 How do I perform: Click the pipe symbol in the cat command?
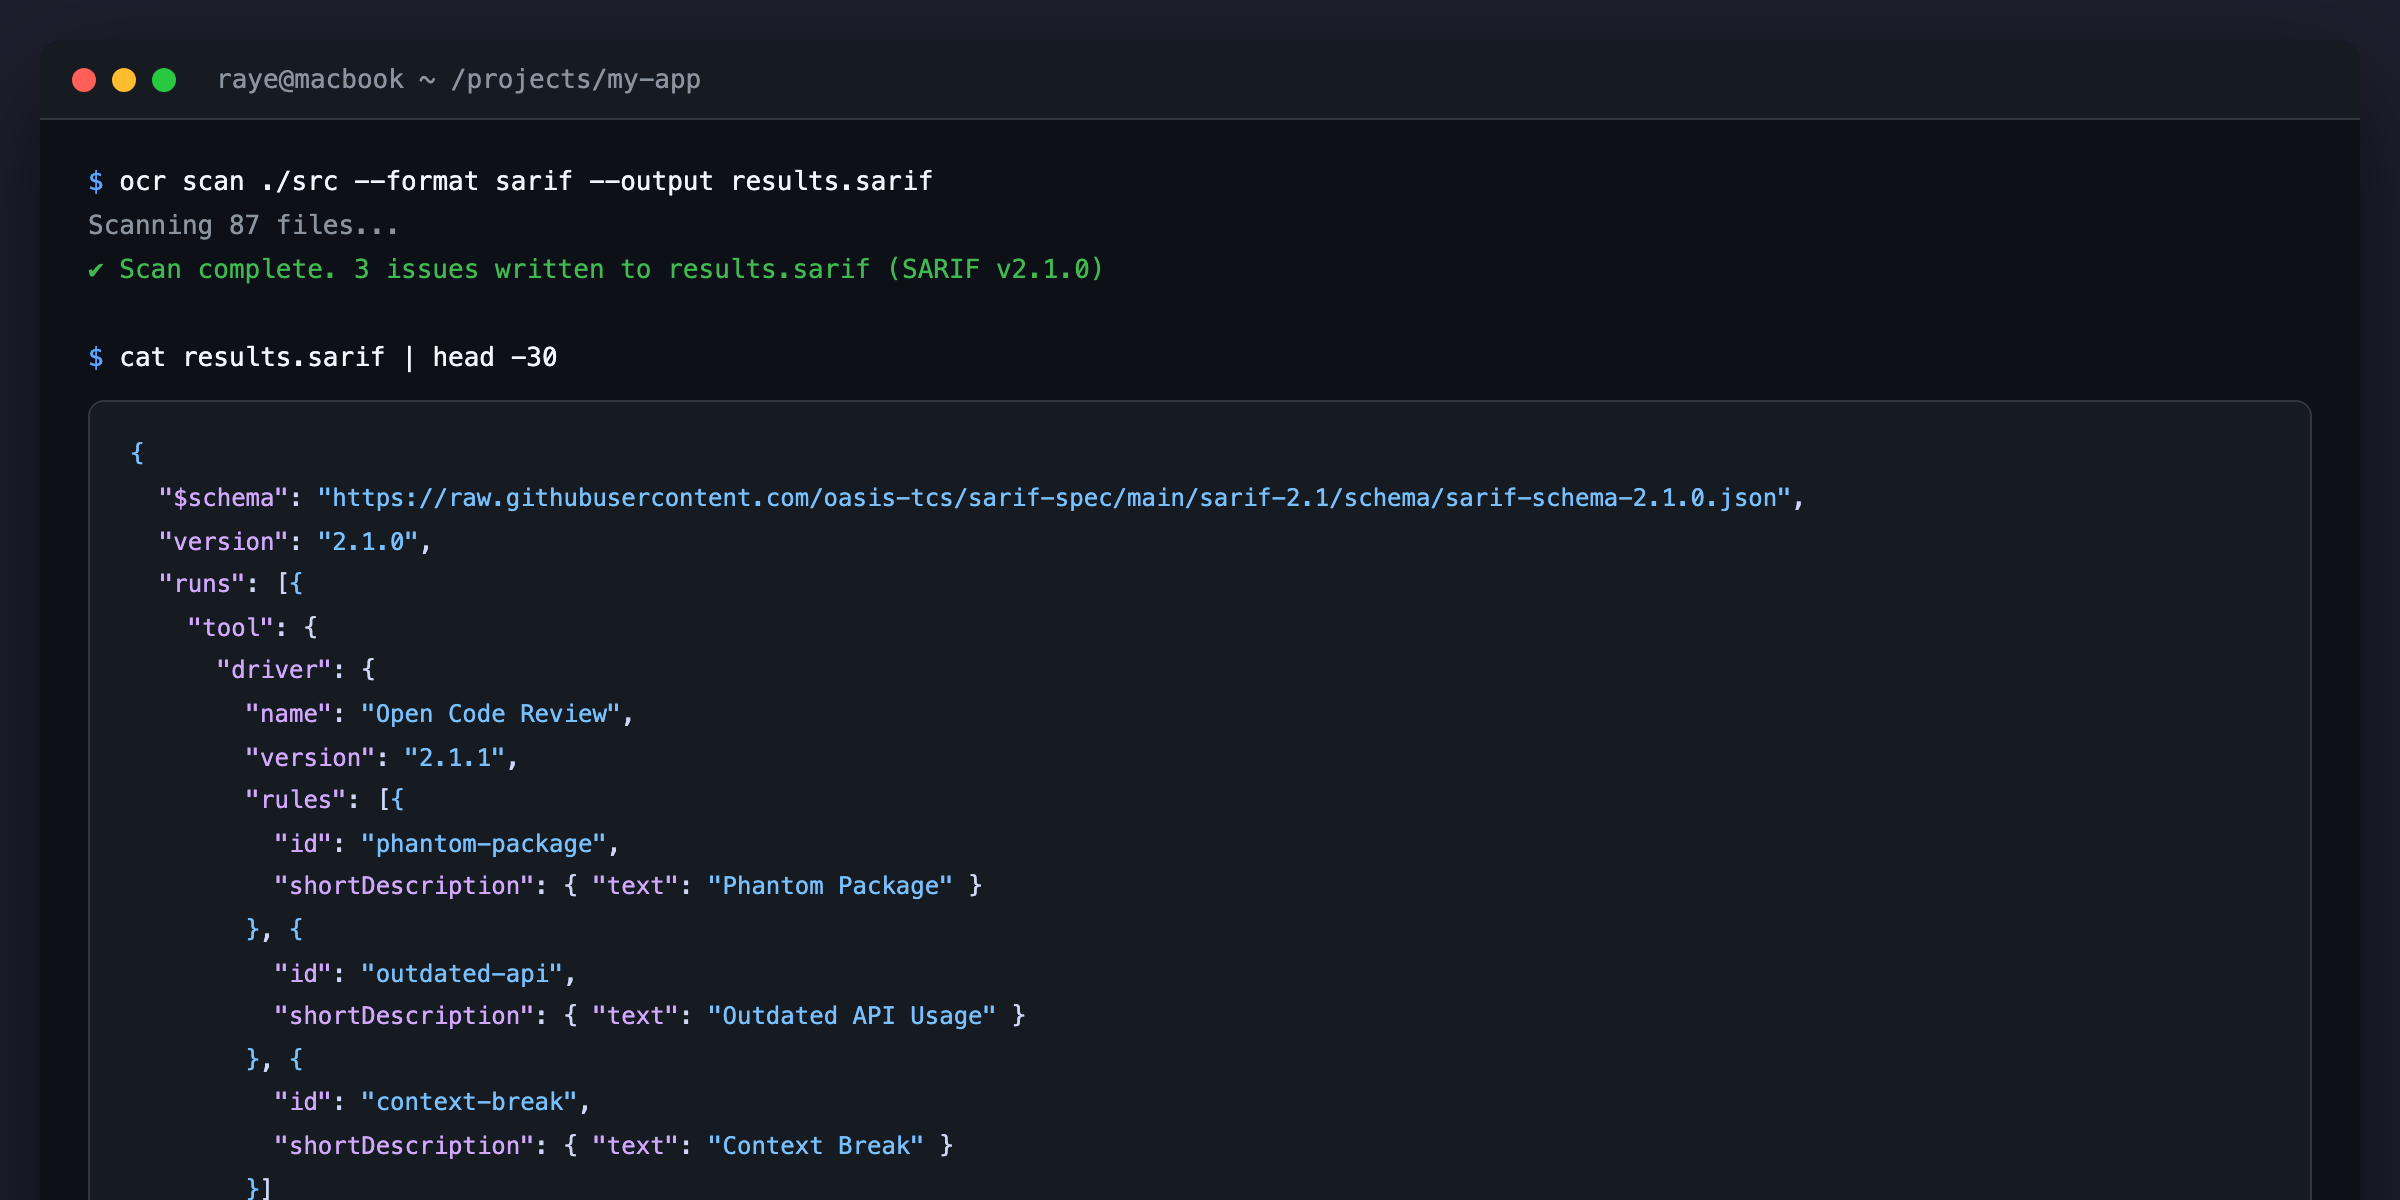click(410, 357)
